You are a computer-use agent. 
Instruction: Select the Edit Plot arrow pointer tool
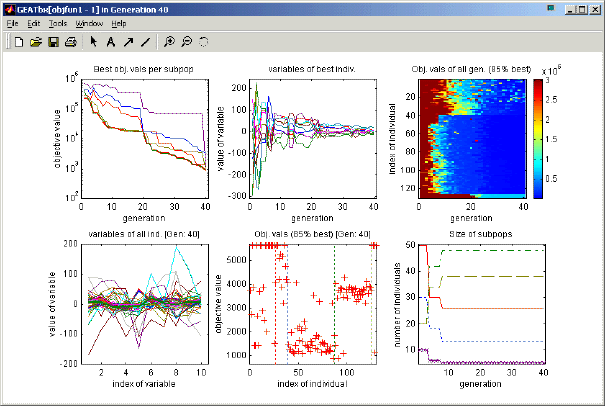tap(94, 42)
